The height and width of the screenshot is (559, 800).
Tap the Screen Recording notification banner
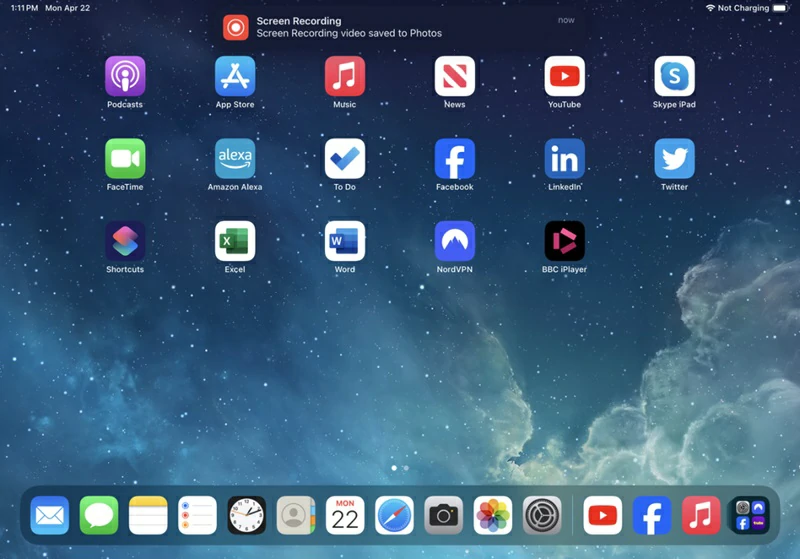[399, 28]
